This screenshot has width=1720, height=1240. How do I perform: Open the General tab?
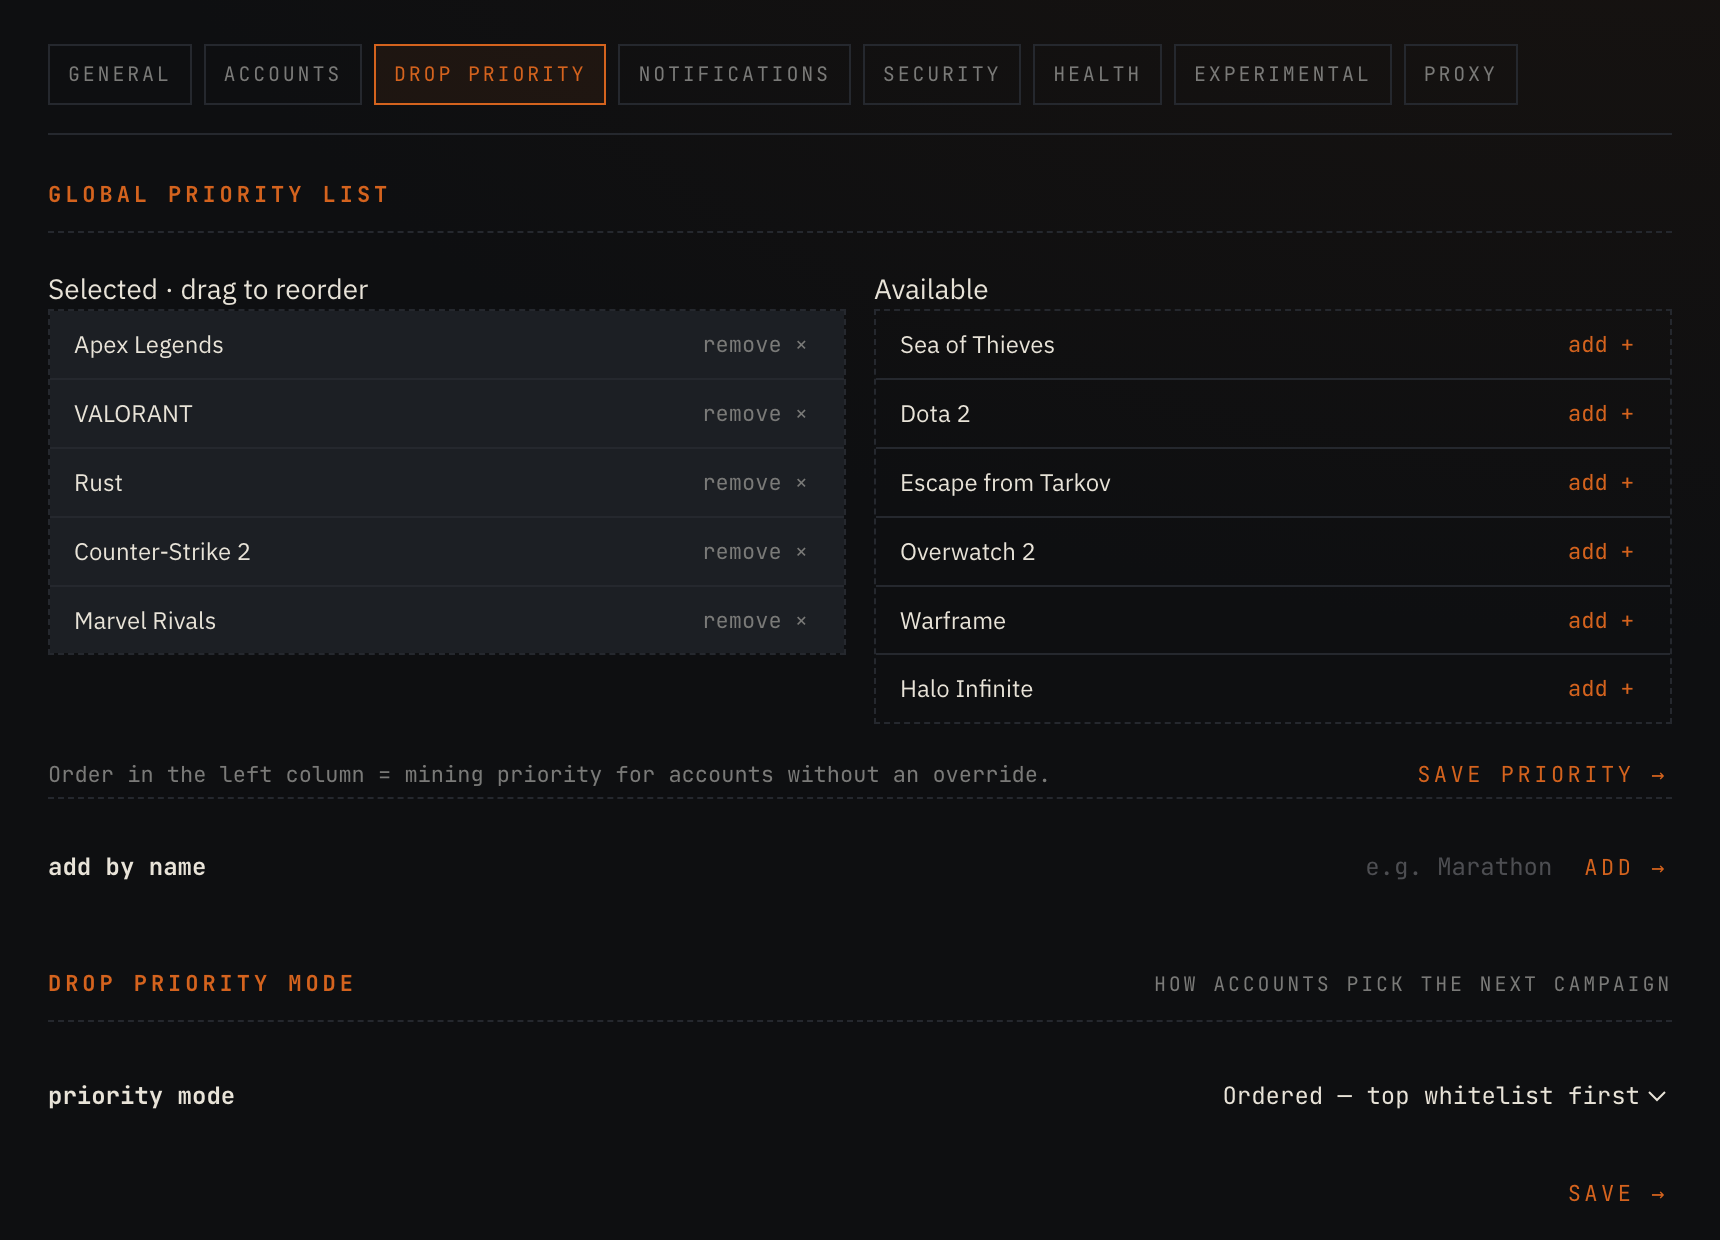coord(119,74)
